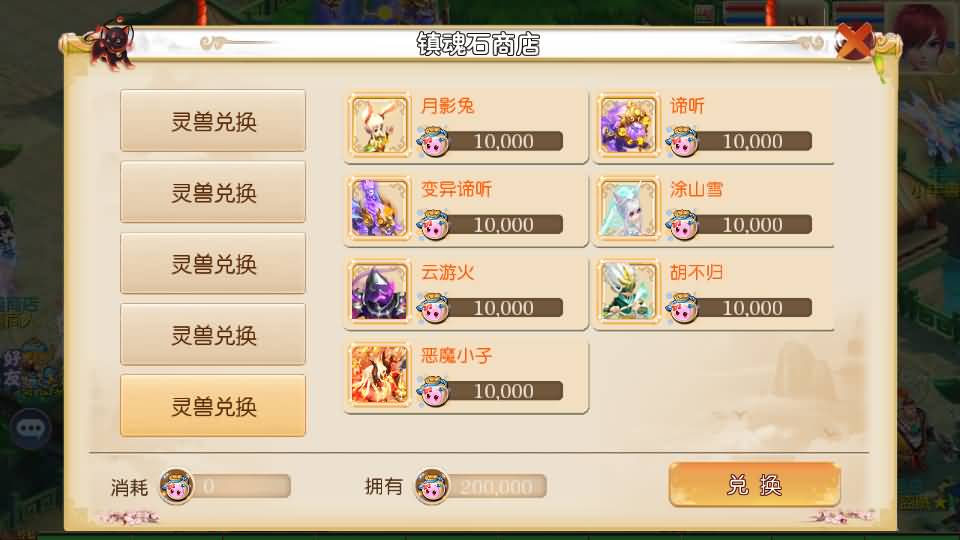
Task: Click the soul stone currency icon beside 拥有
Action: click(x=432, y=486)
